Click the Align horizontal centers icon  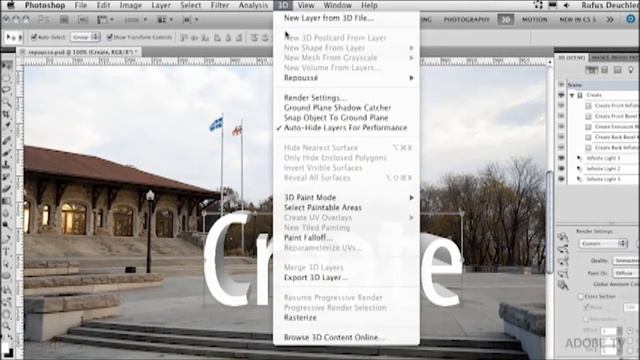pos(229,38)
